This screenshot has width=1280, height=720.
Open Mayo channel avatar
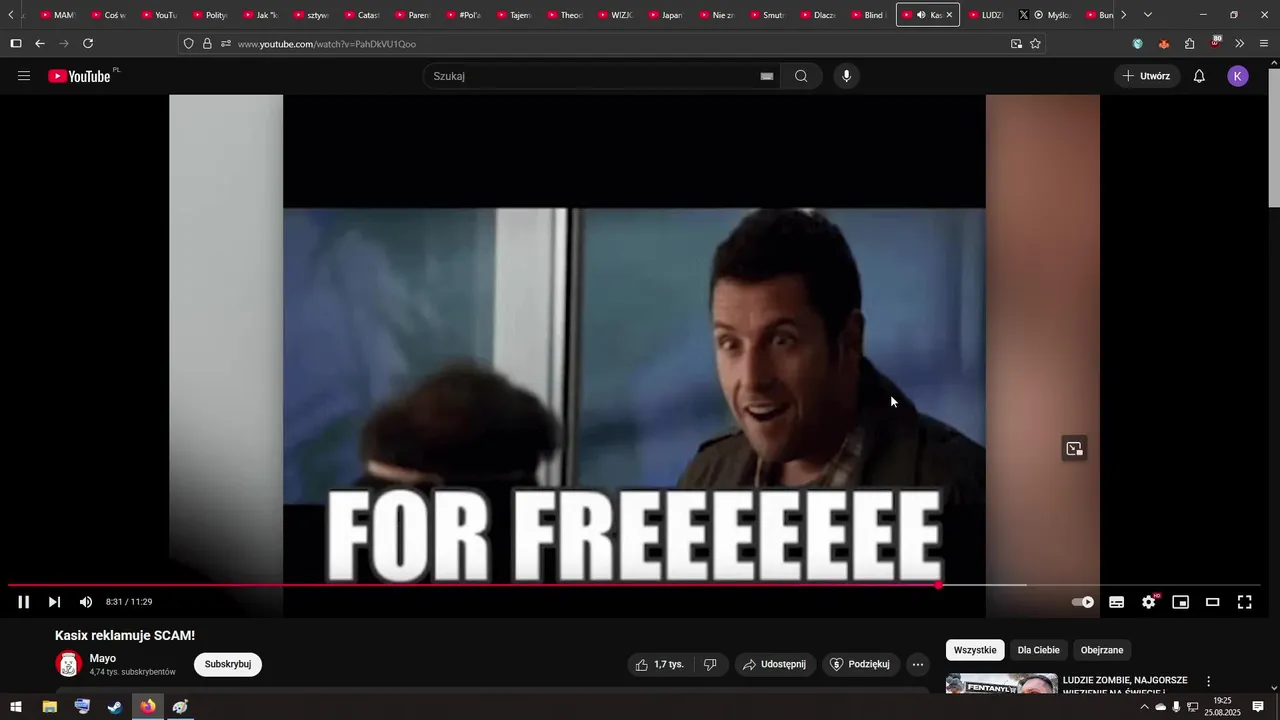tap(69, 664)
